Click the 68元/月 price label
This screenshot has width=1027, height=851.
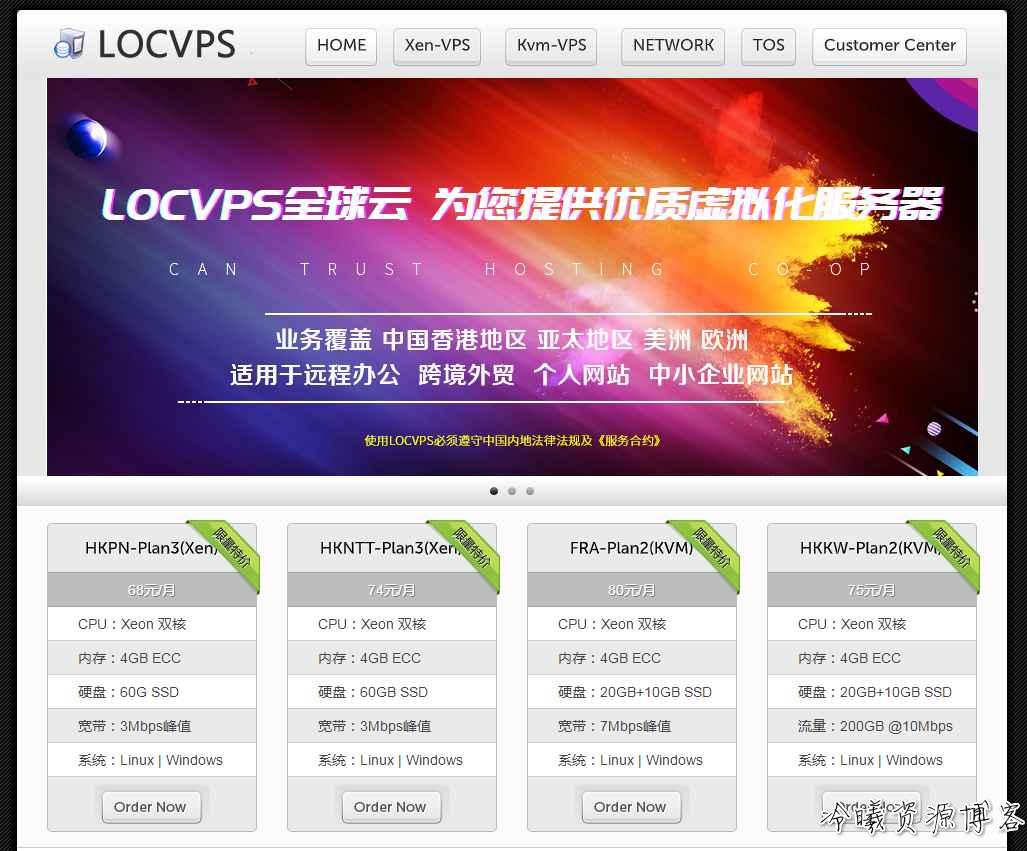pyautogui.click(x=151, y=590)
